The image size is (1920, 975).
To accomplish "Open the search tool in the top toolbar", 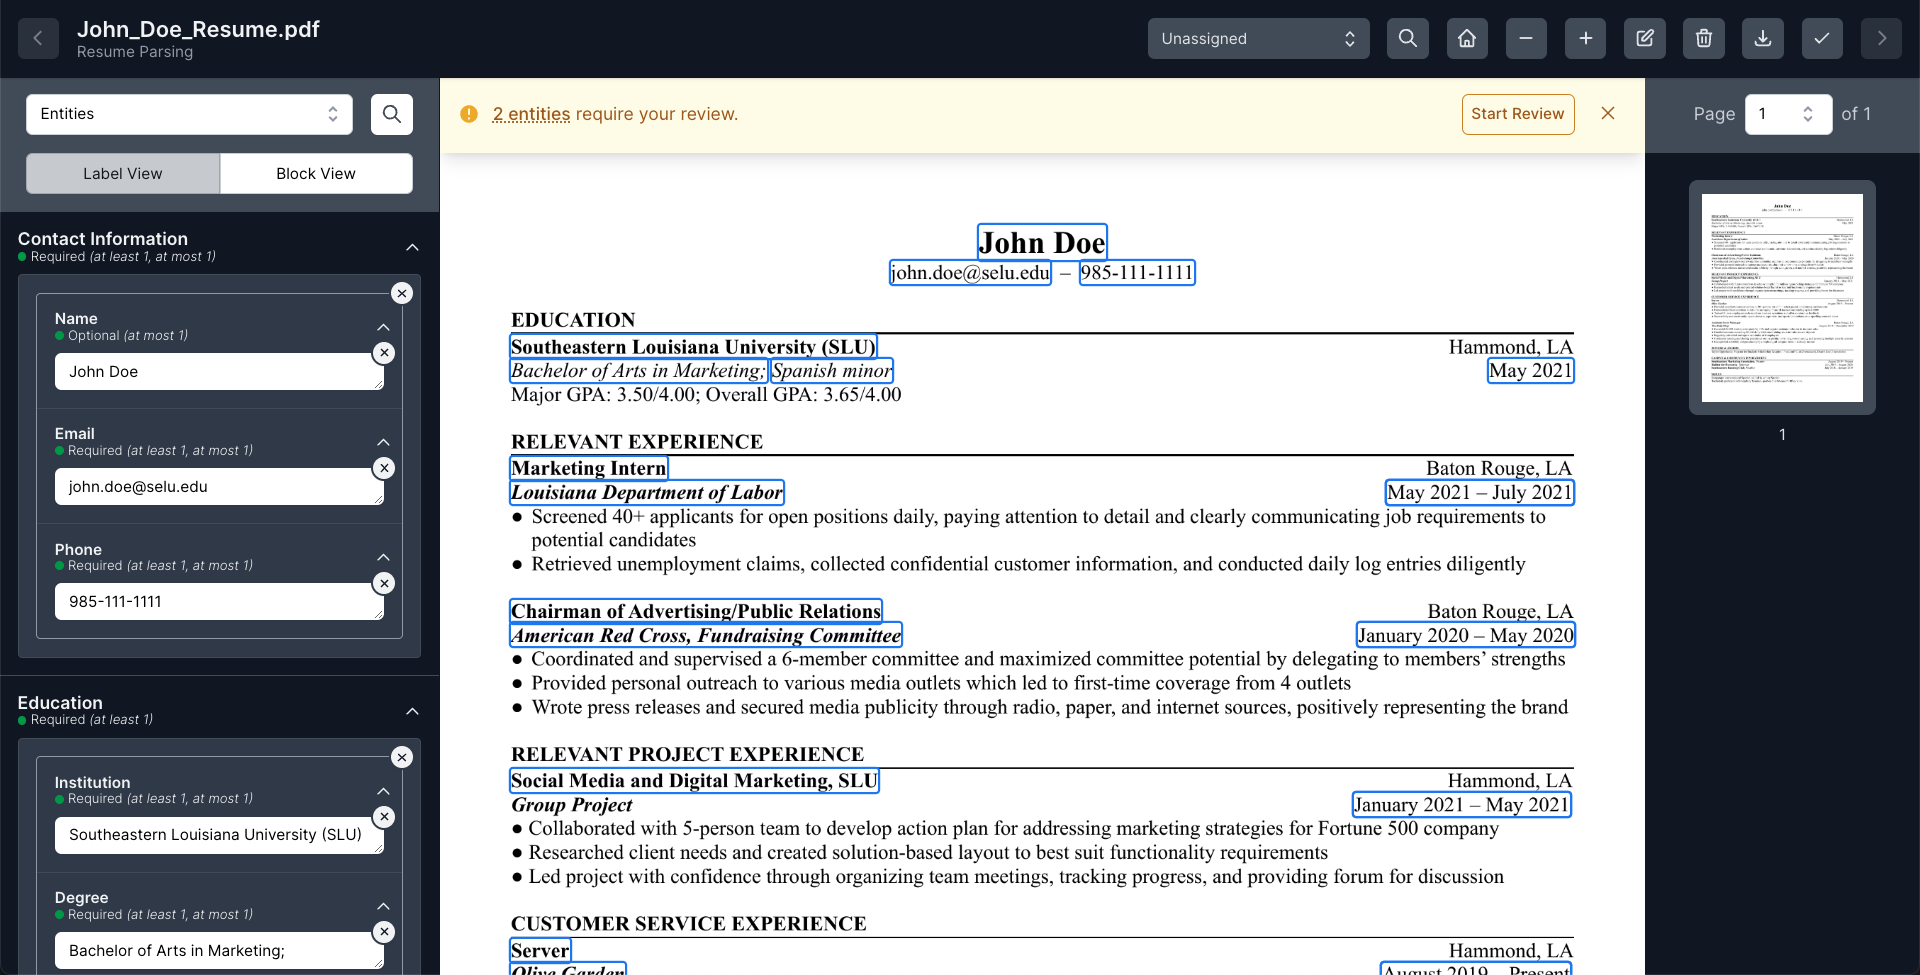I will [1407, 38].
